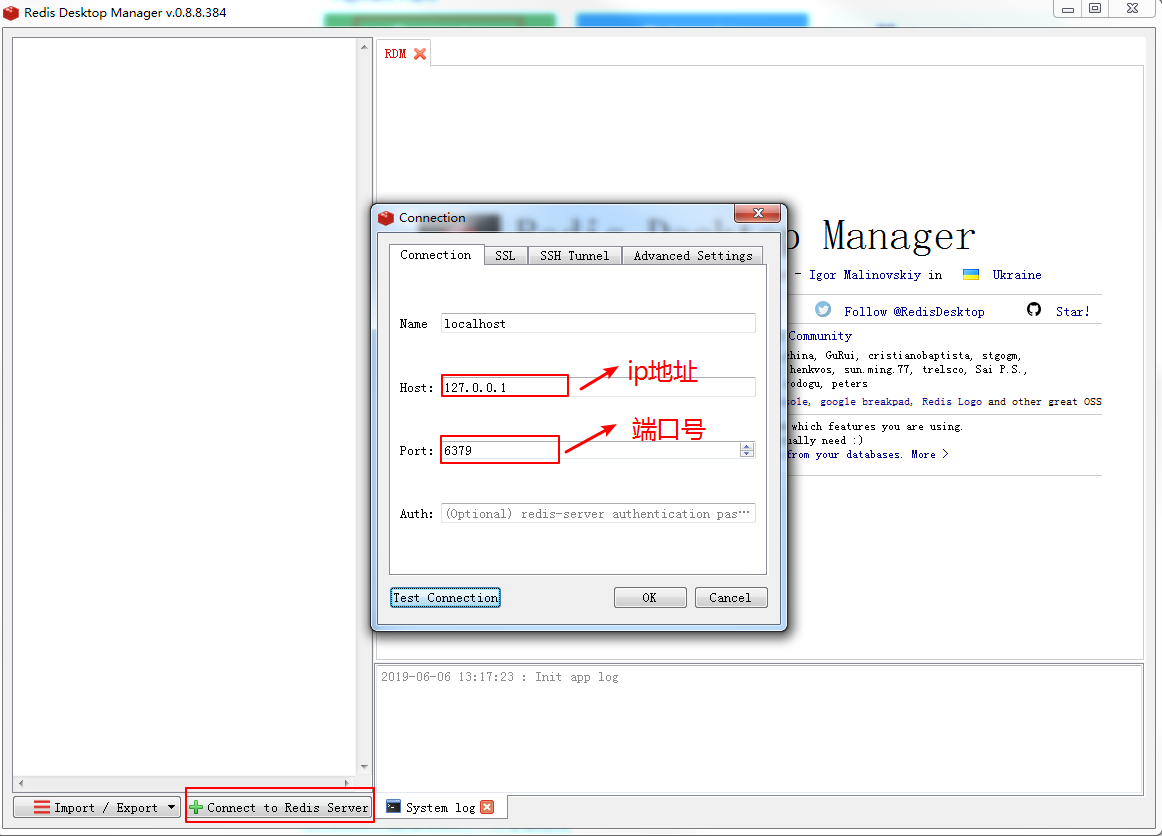1162x836 pixels.
Task: Click the Test Connection button
Action: (445, 597)
